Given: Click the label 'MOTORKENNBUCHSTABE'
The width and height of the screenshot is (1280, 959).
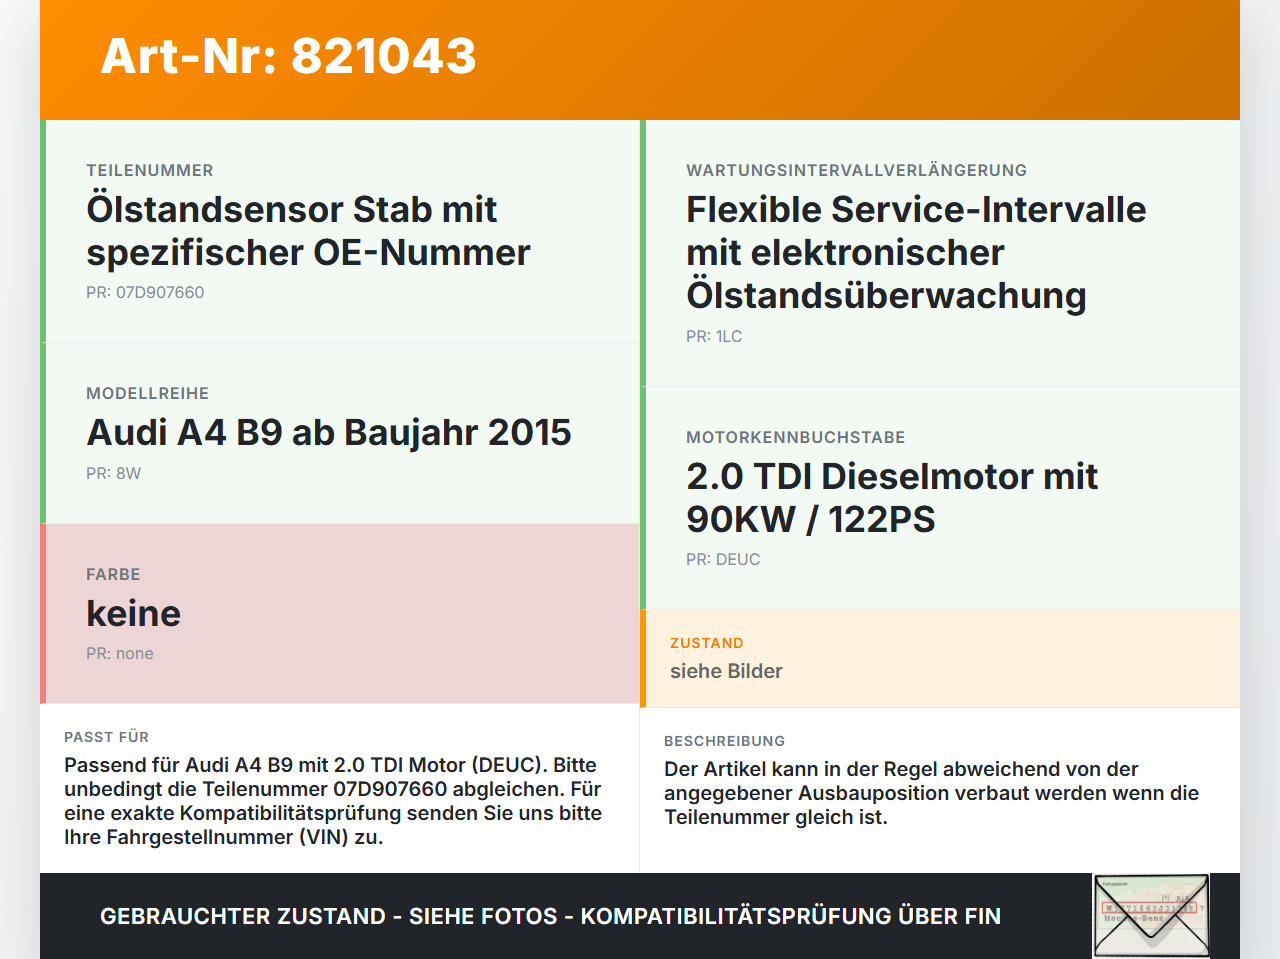Looking at the screenshot, I should click(796, 438).
